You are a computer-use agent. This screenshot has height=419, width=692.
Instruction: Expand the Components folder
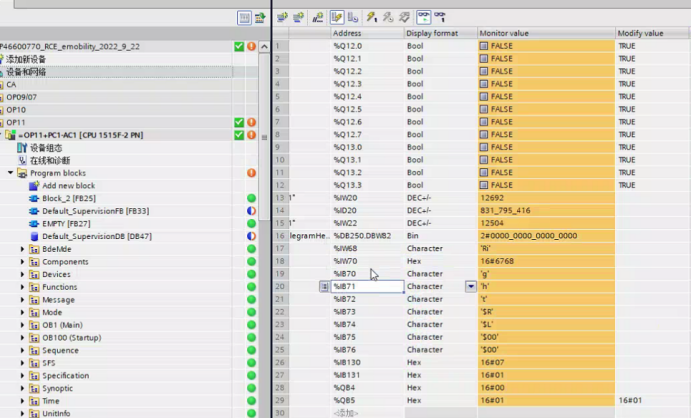pyautogui.click(x=22, y=262)
